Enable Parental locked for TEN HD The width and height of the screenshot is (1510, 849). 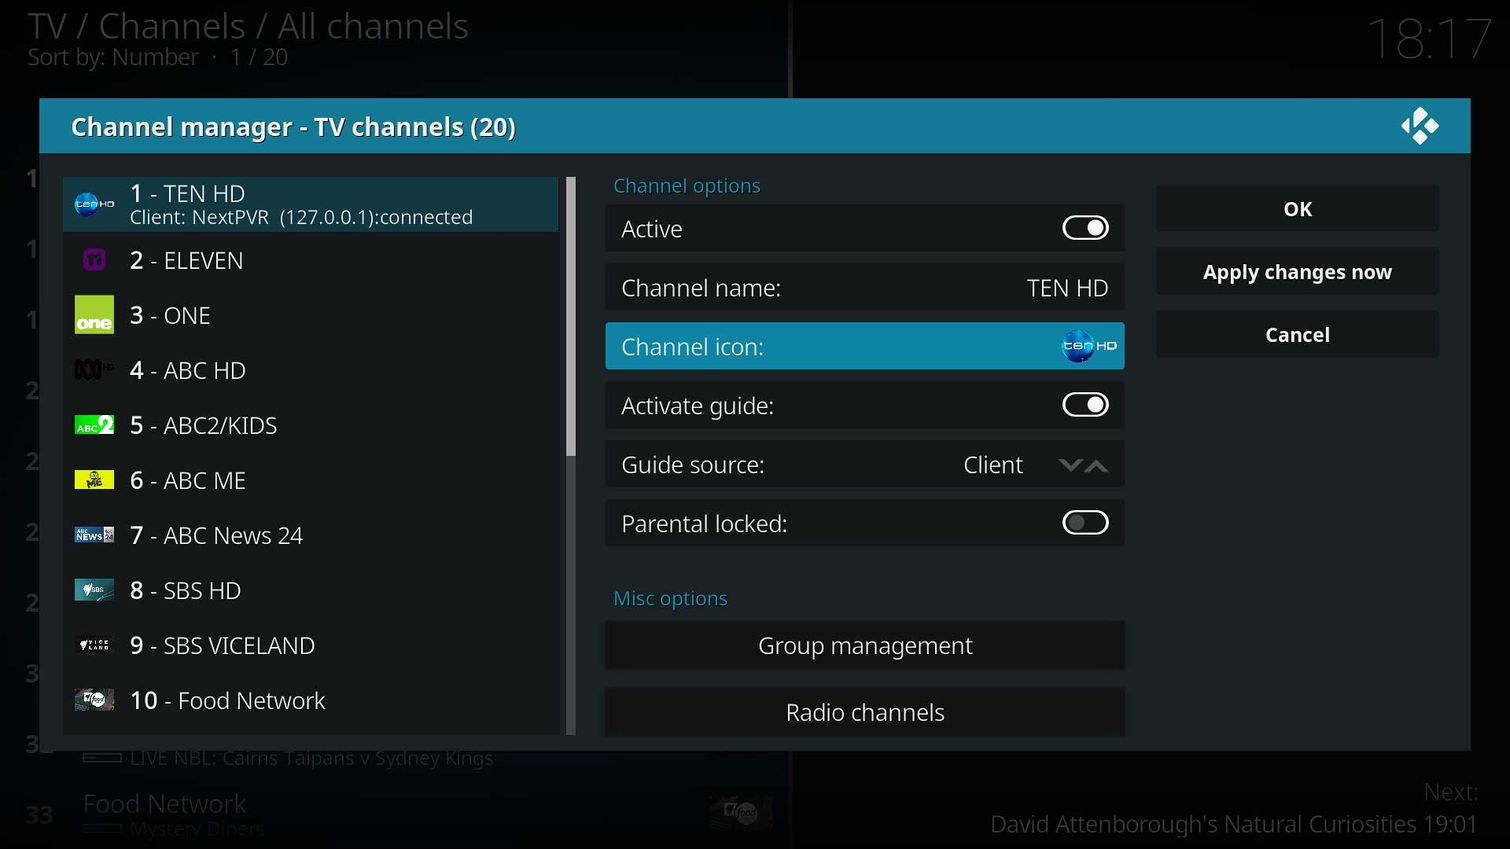(x=1085, y=522)
